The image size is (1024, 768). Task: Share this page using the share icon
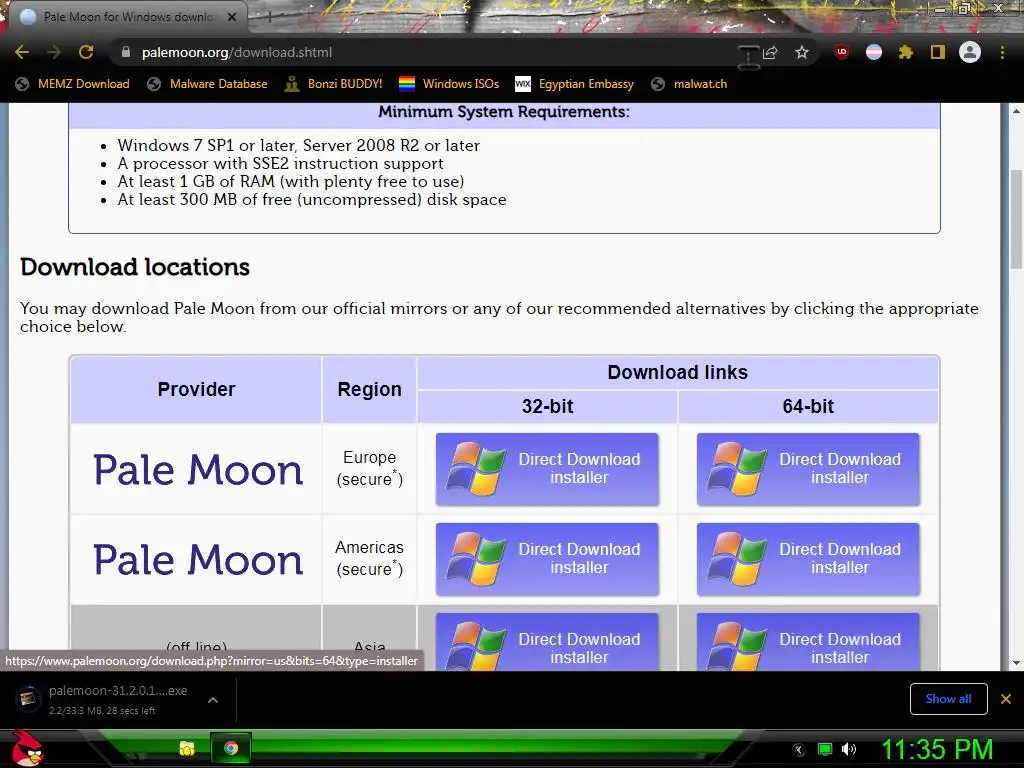(771, 52)
